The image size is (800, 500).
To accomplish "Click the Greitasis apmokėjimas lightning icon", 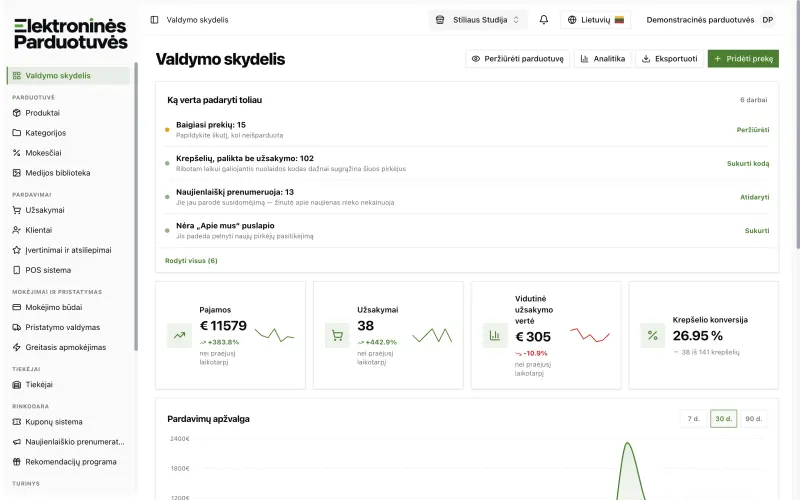I will point(17,347).
